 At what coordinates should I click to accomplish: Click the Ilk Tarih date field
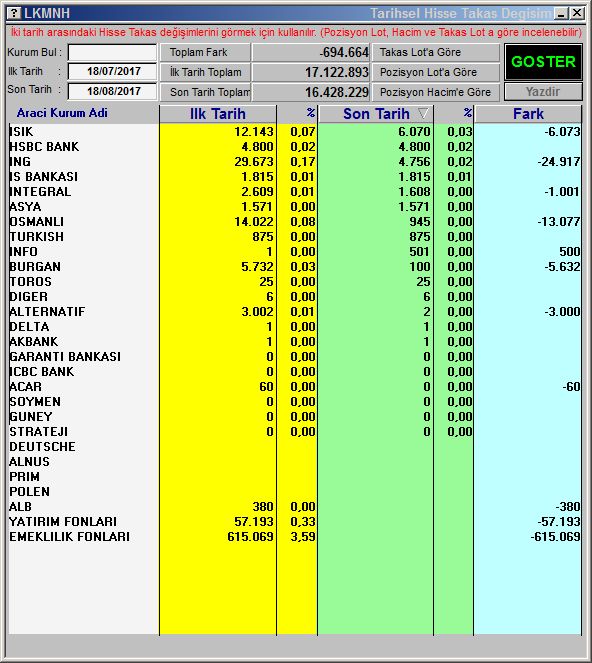(112, 71)
